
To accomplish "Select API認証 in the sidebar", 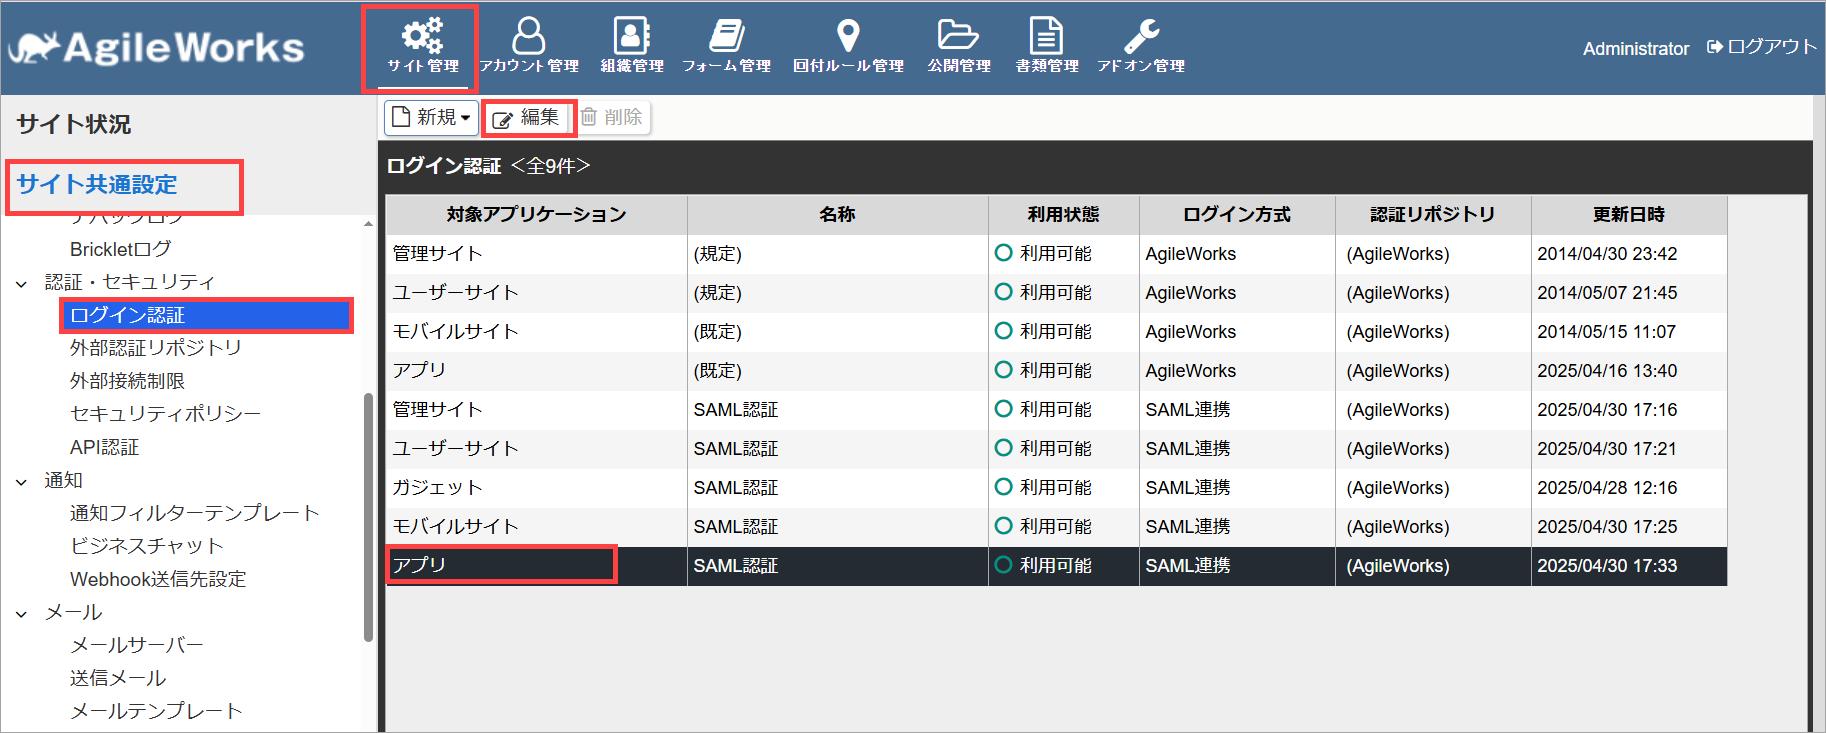I will (104, 447).
